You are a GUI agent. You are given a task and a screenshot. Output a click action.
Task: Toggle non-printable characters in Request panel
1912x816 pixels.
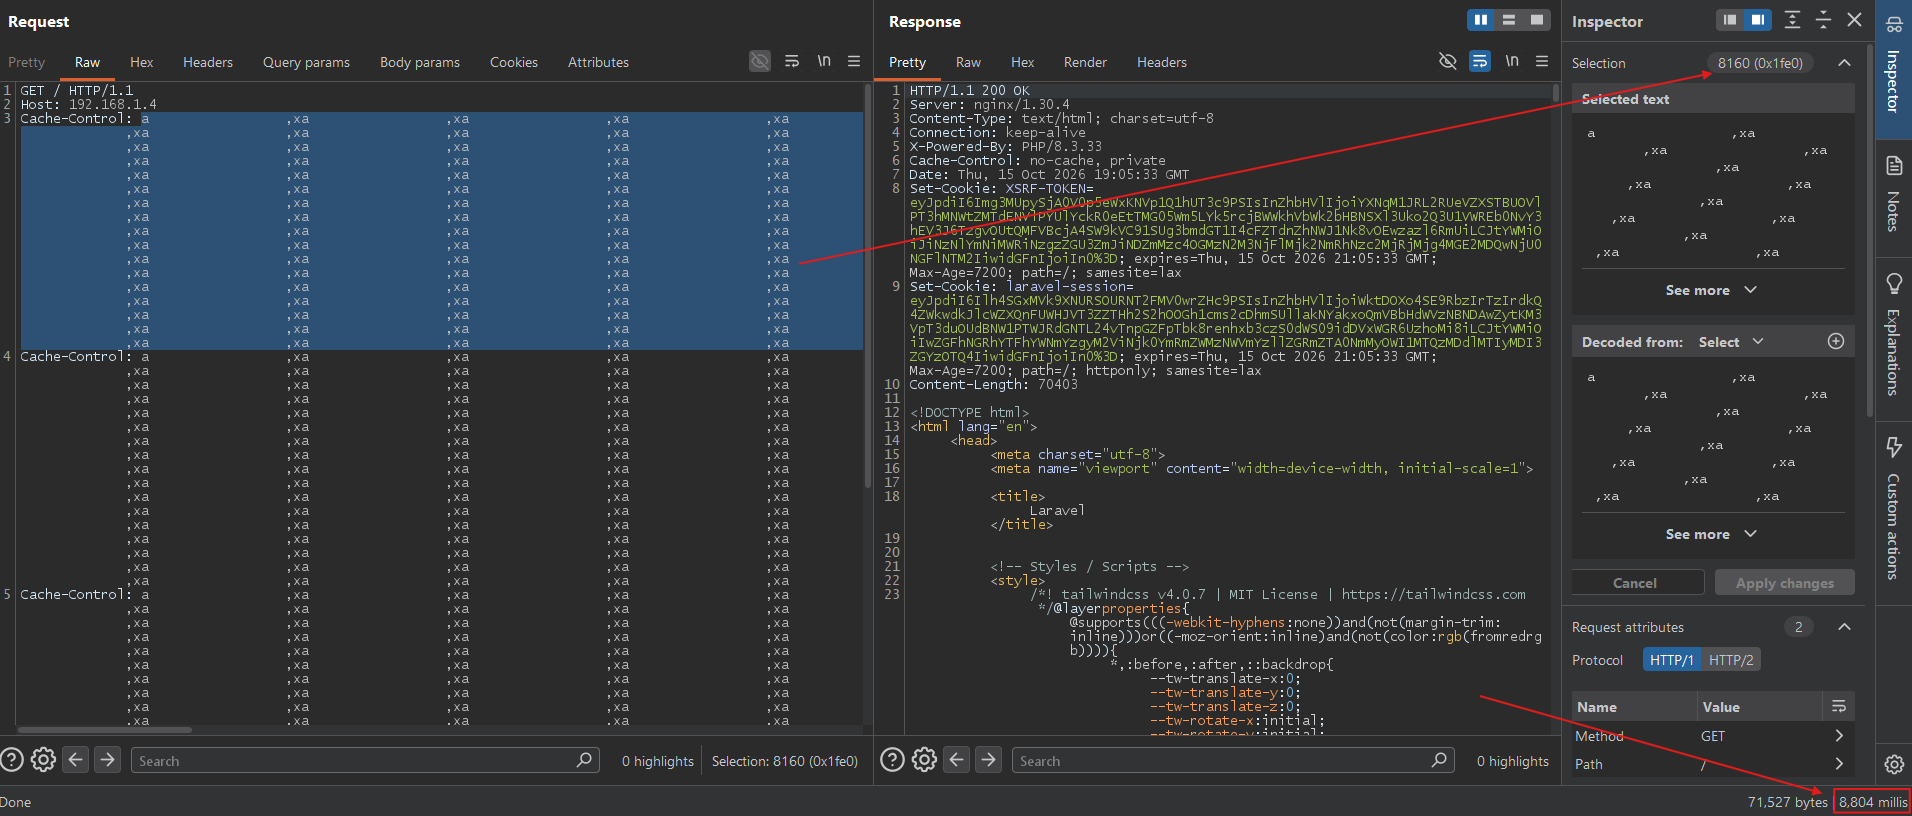[x=760, y=61]
